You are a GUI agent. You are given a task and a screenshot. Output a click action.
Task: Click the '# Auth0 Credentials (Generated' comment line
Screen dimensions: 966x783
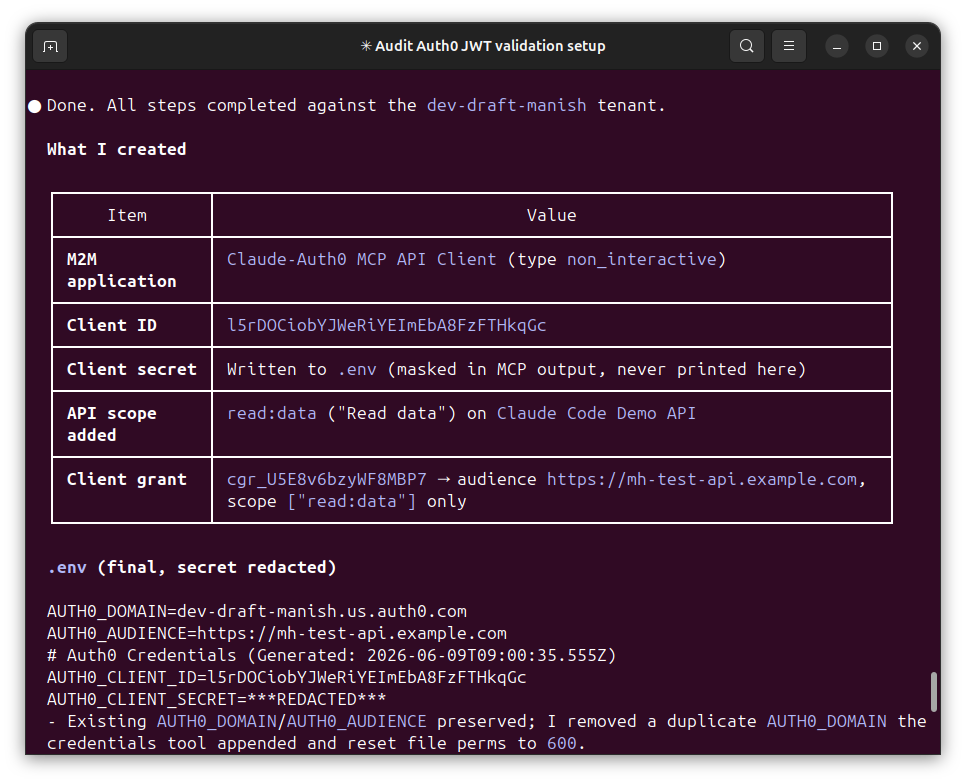point(331,655)
